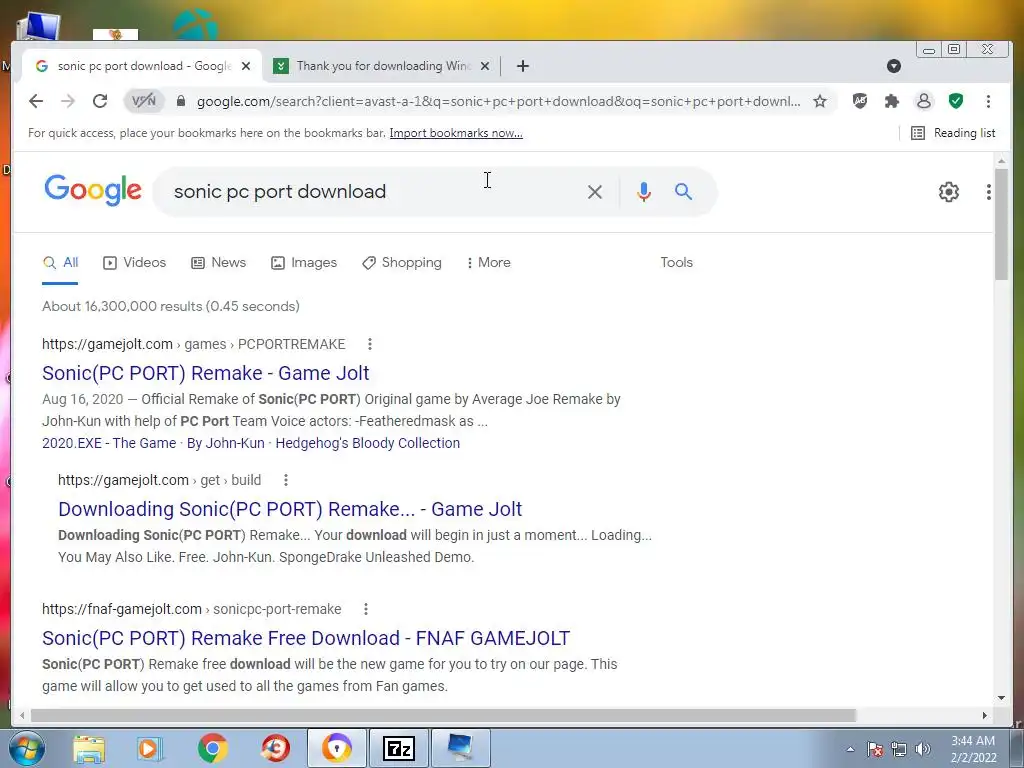Launch Windows Media Player from taskbar

(150, 748)
